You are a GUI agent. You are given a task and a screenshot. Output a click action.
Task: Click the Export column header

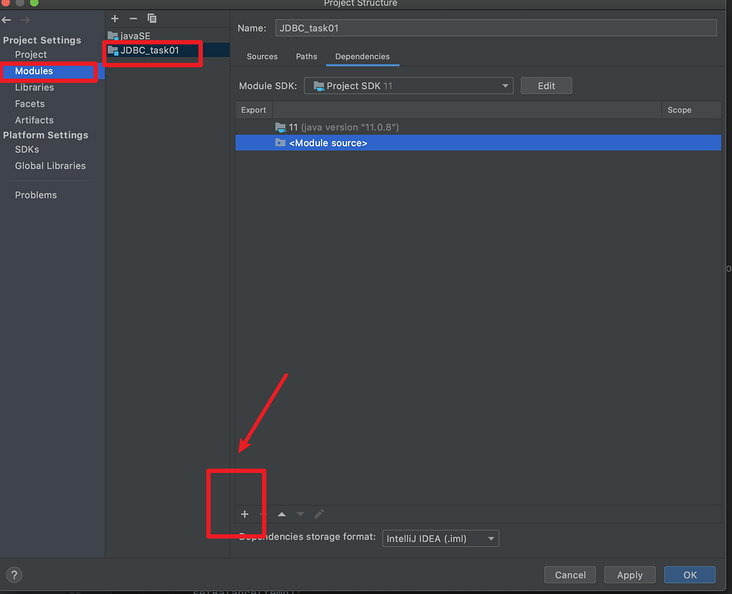(x=253, y=110)
